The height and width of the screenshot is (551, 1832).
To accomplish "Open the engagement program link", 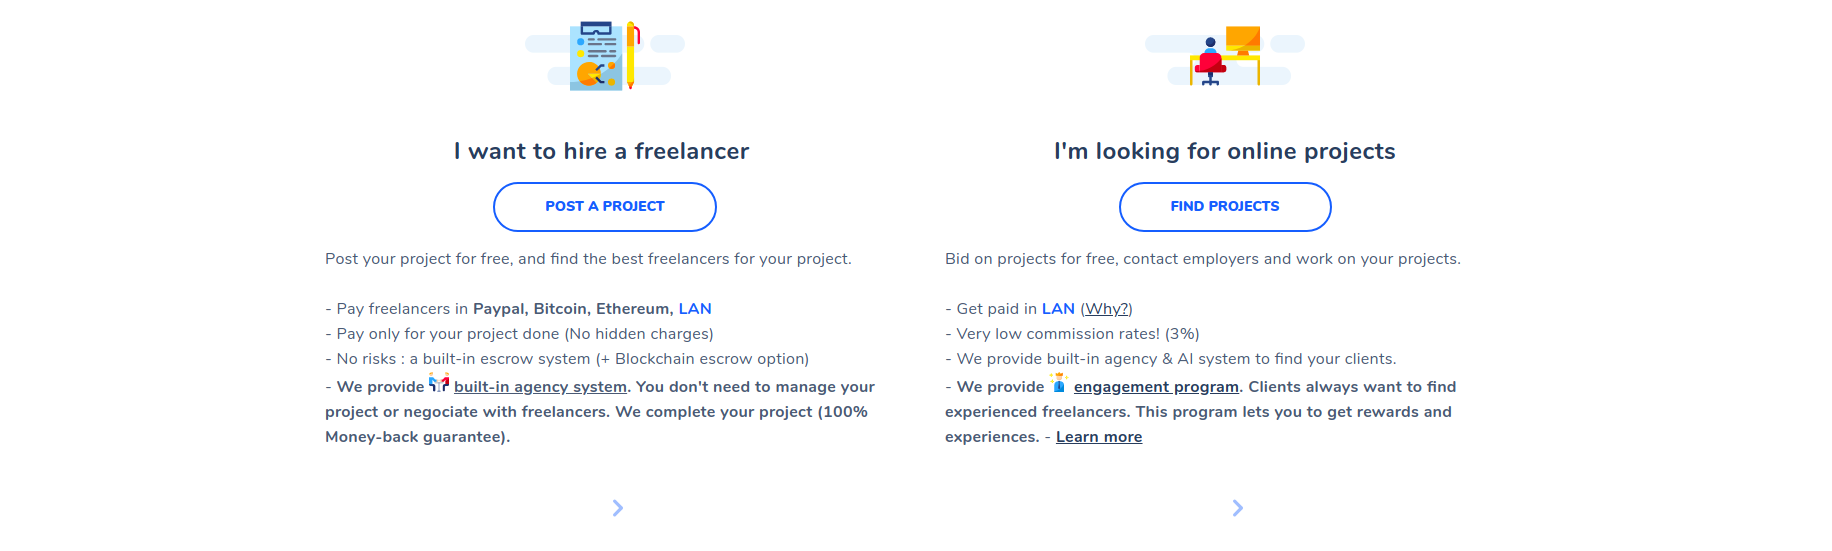I will [1157, 387].
